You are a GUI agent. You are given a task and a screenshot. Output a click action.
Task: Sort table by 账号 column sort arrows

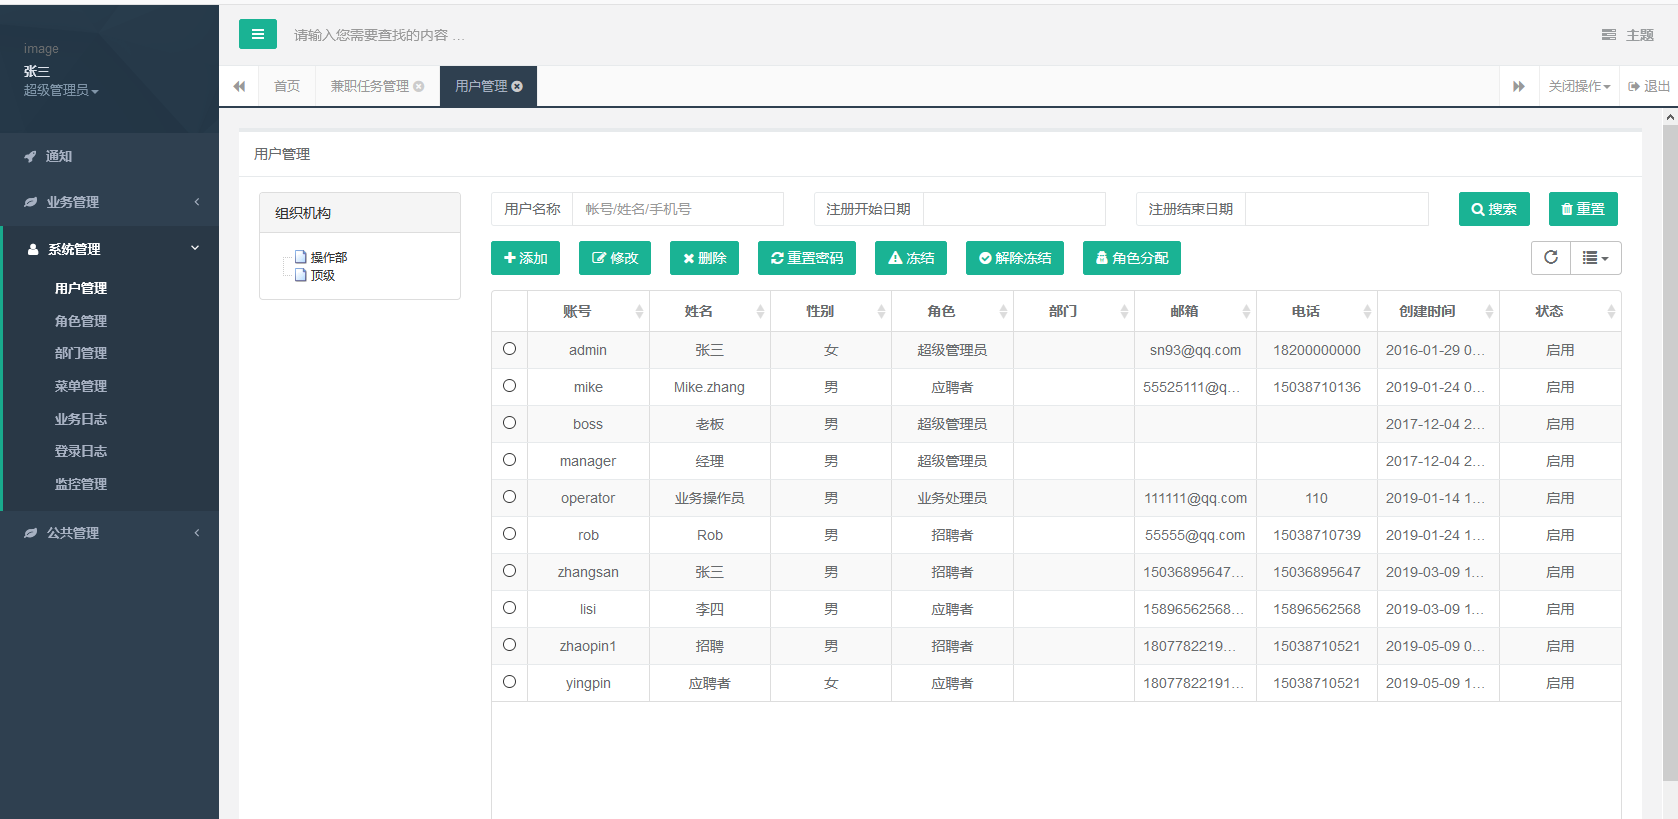tap(639, 312)
